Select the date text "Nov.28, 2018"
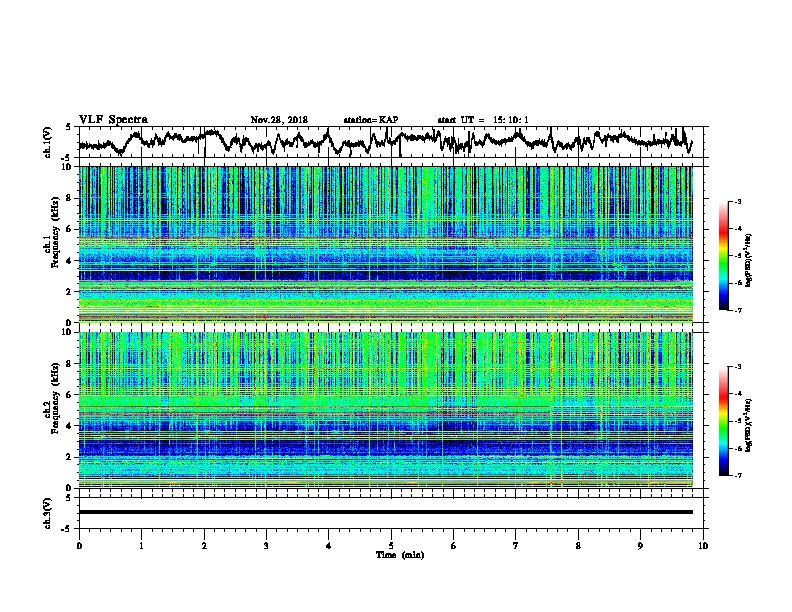 click(x=279, y=120)
